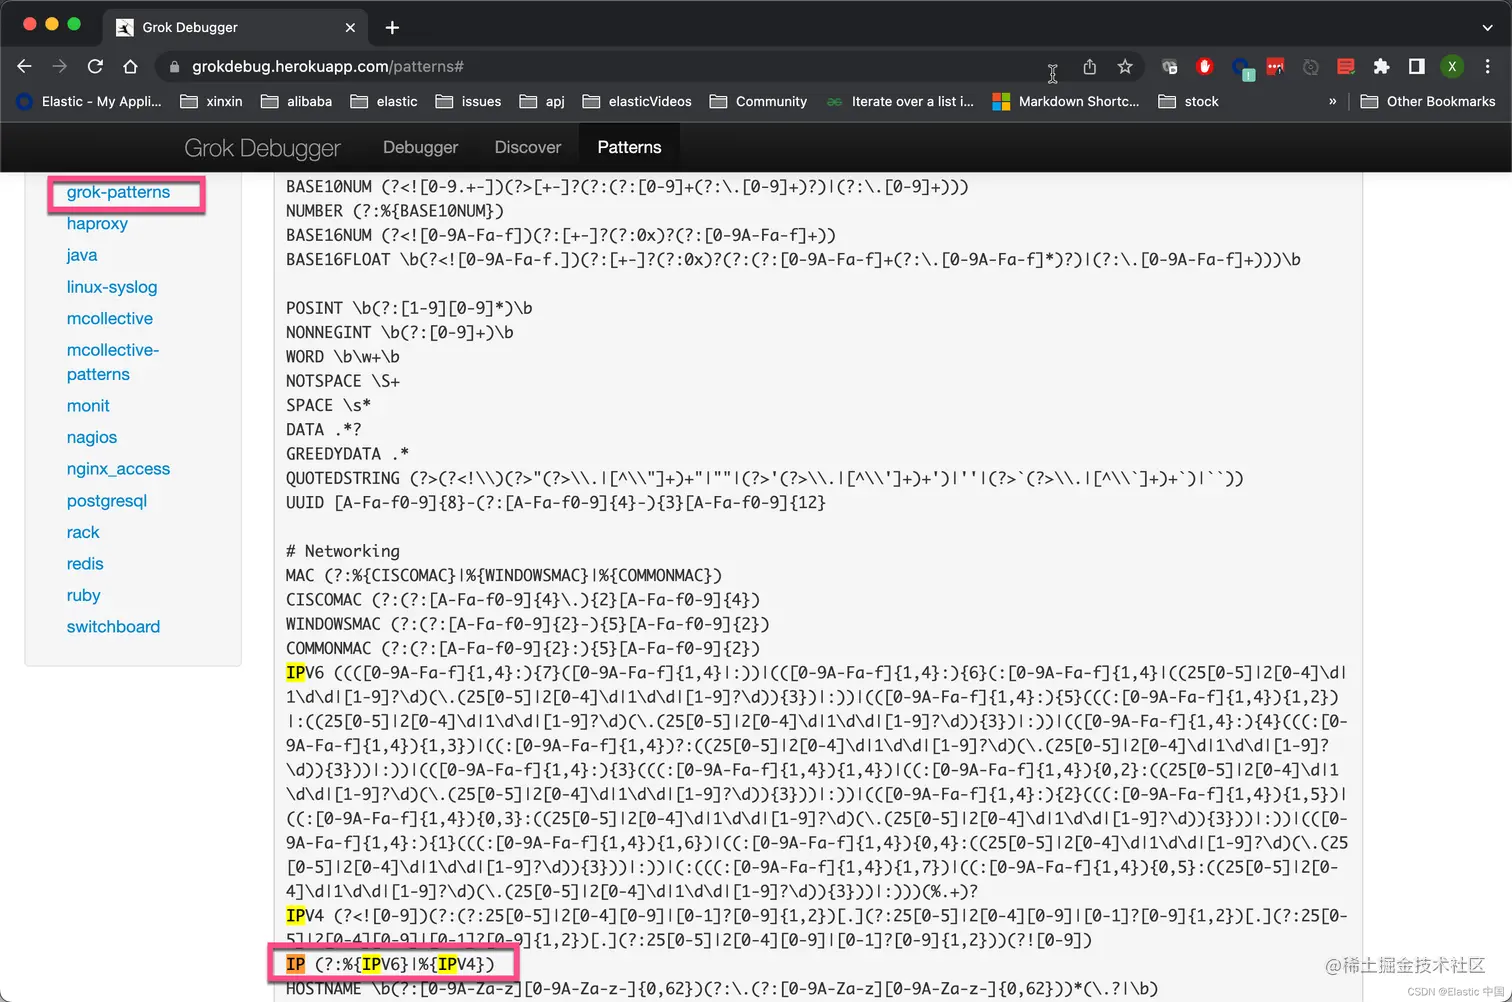This screenshot has height=1002, width=1512.
Task: Open the stock bookmark folder
Action: (1188, 101)
